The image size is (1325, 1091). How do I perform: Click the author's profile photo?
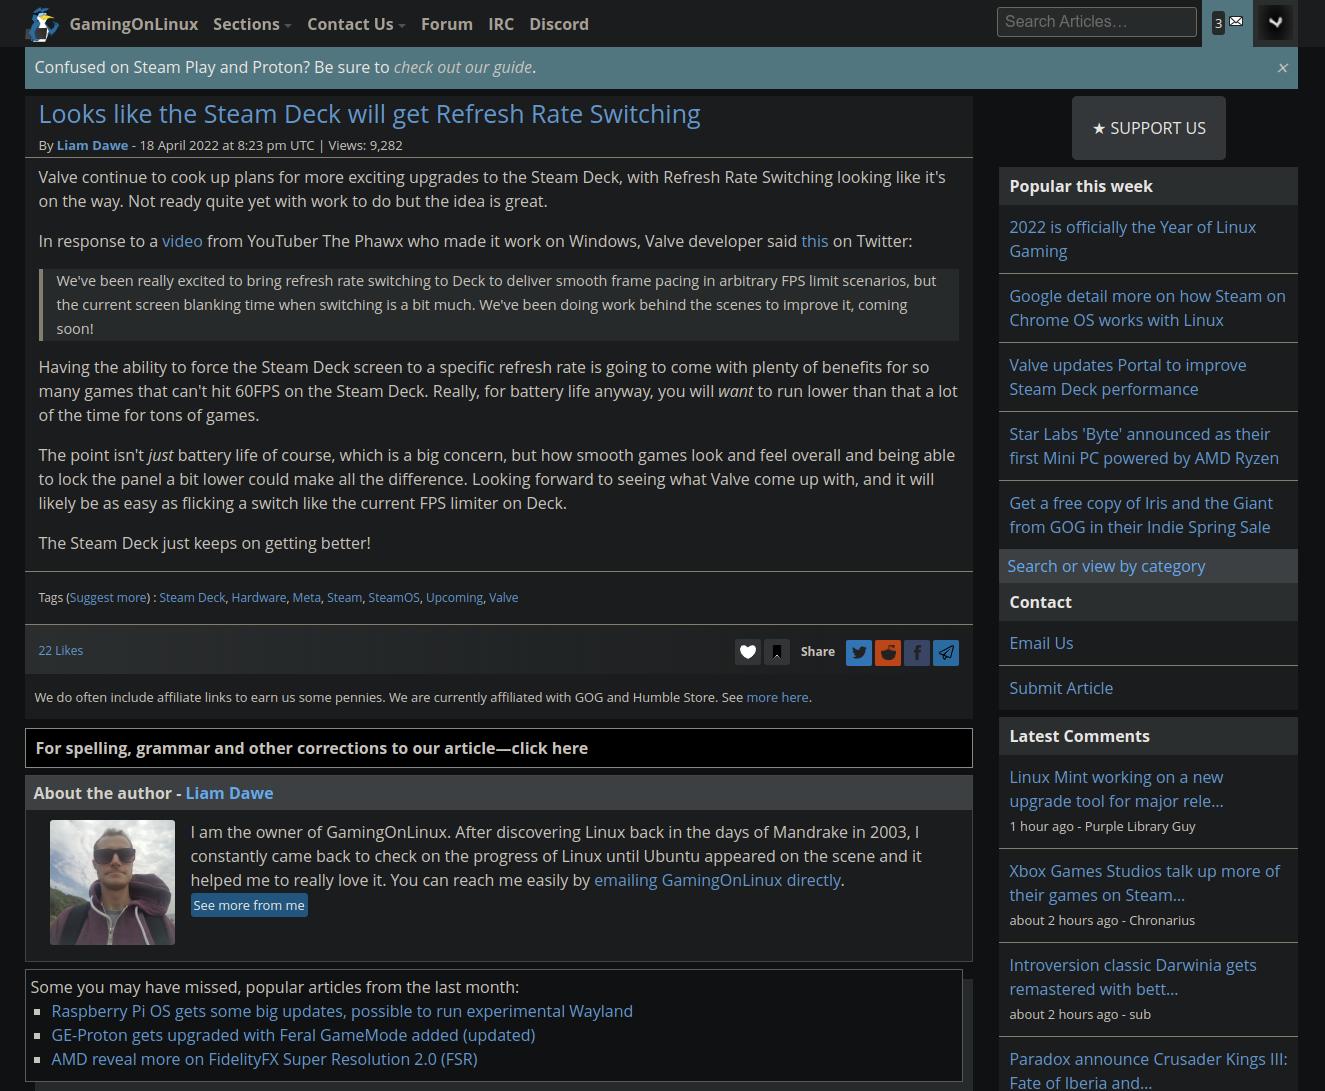click(112, 882)
